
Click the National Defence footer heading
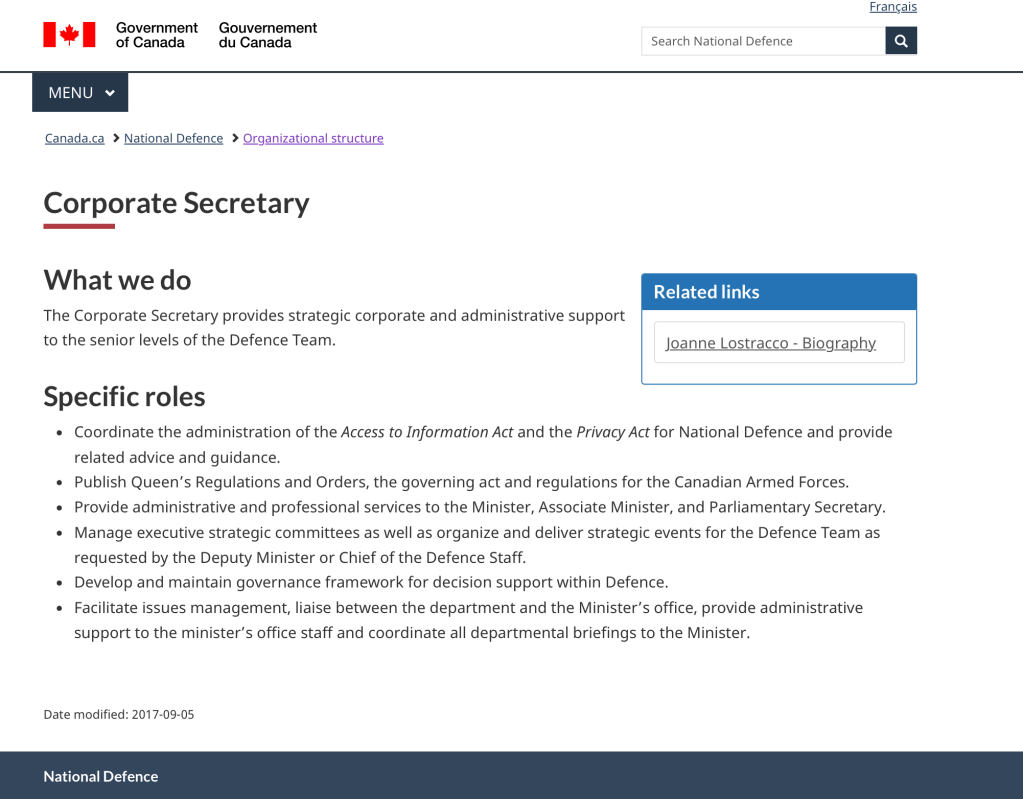point(100,776)
